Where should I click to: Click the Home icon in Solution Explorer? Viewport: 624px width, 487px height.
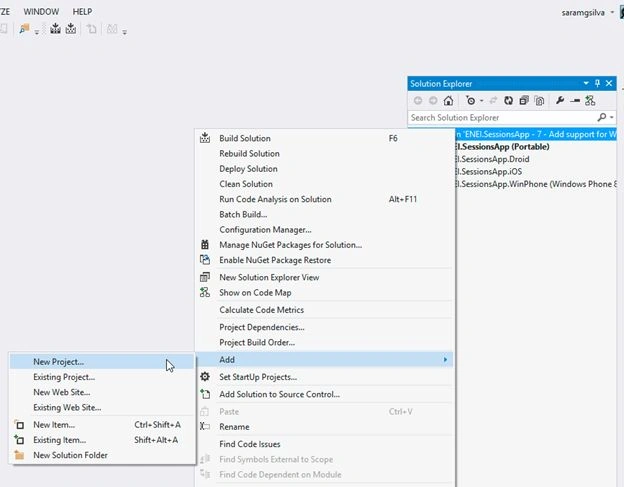click(448, 101)
